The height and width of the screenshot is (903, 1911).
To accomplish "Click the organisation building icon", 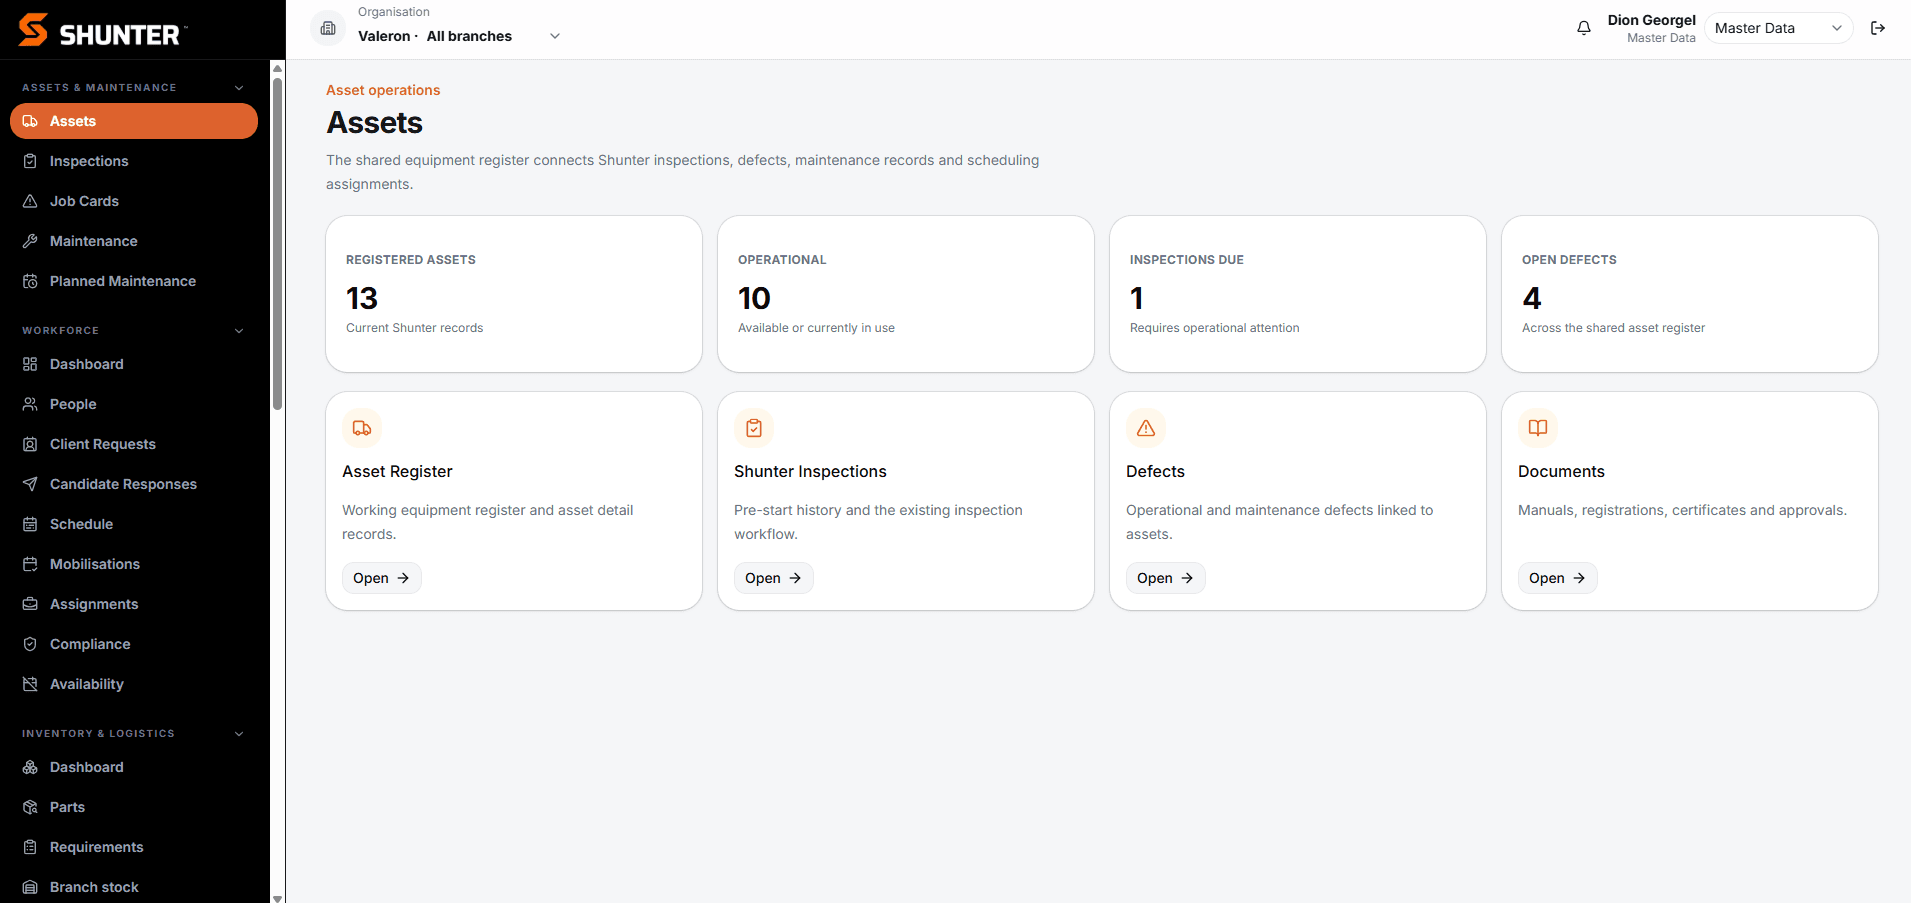I will click(x=328, y=28).
